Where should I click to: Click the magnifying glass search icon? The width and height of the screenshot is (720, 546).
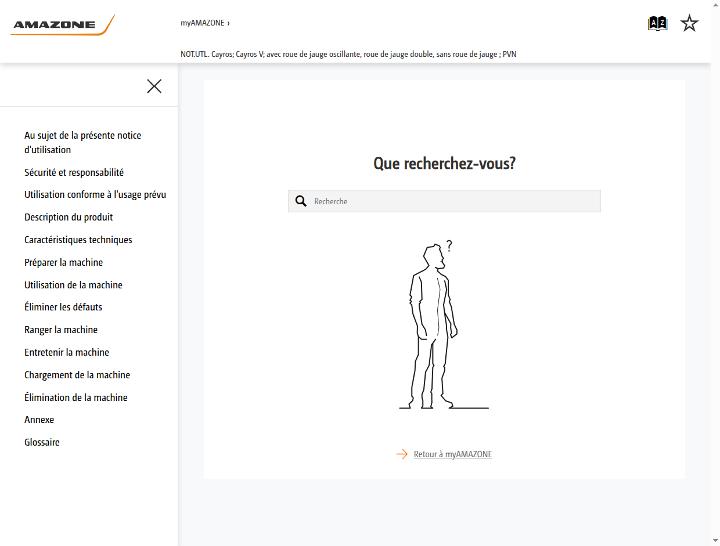point(301,201)
